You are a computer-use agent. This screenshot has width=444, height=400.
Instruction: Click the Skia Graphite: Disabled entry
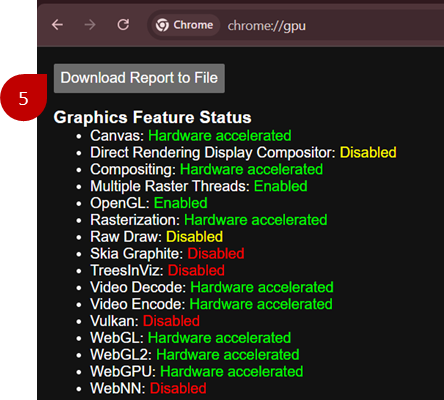point(167,254)
